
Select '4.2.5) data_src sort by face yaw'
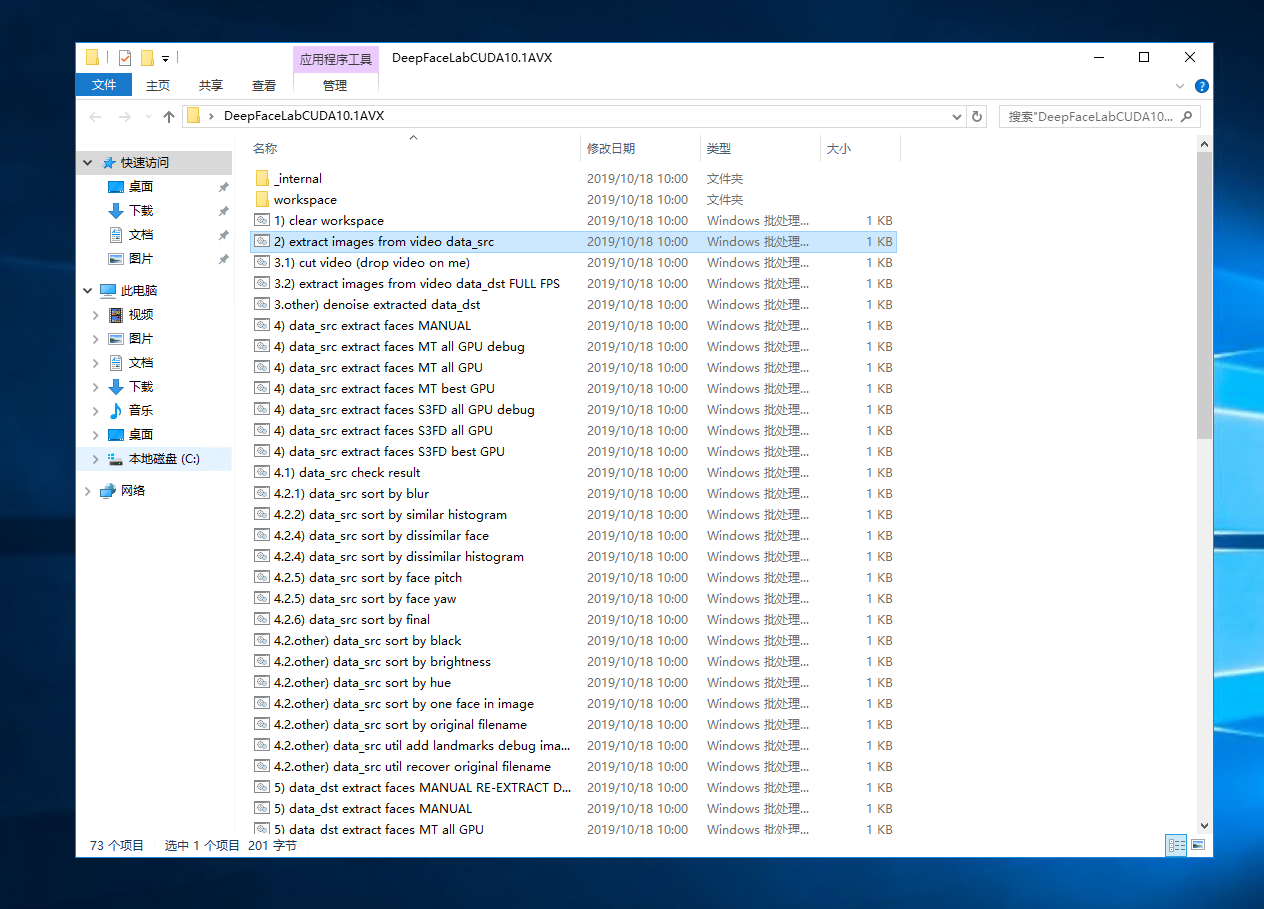point(573,598)
